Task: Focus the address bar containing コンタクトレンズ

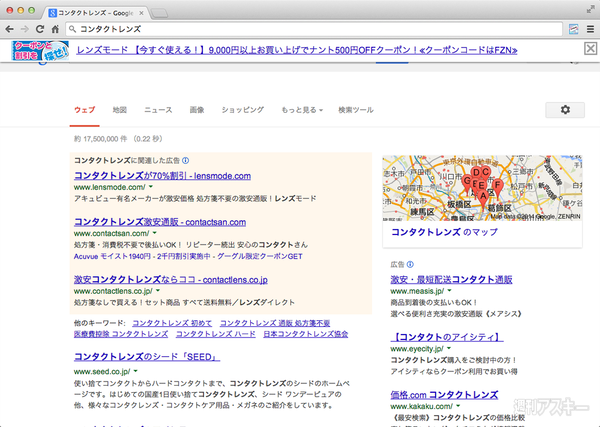Action: pyautogui.click(x=314, y=29)
